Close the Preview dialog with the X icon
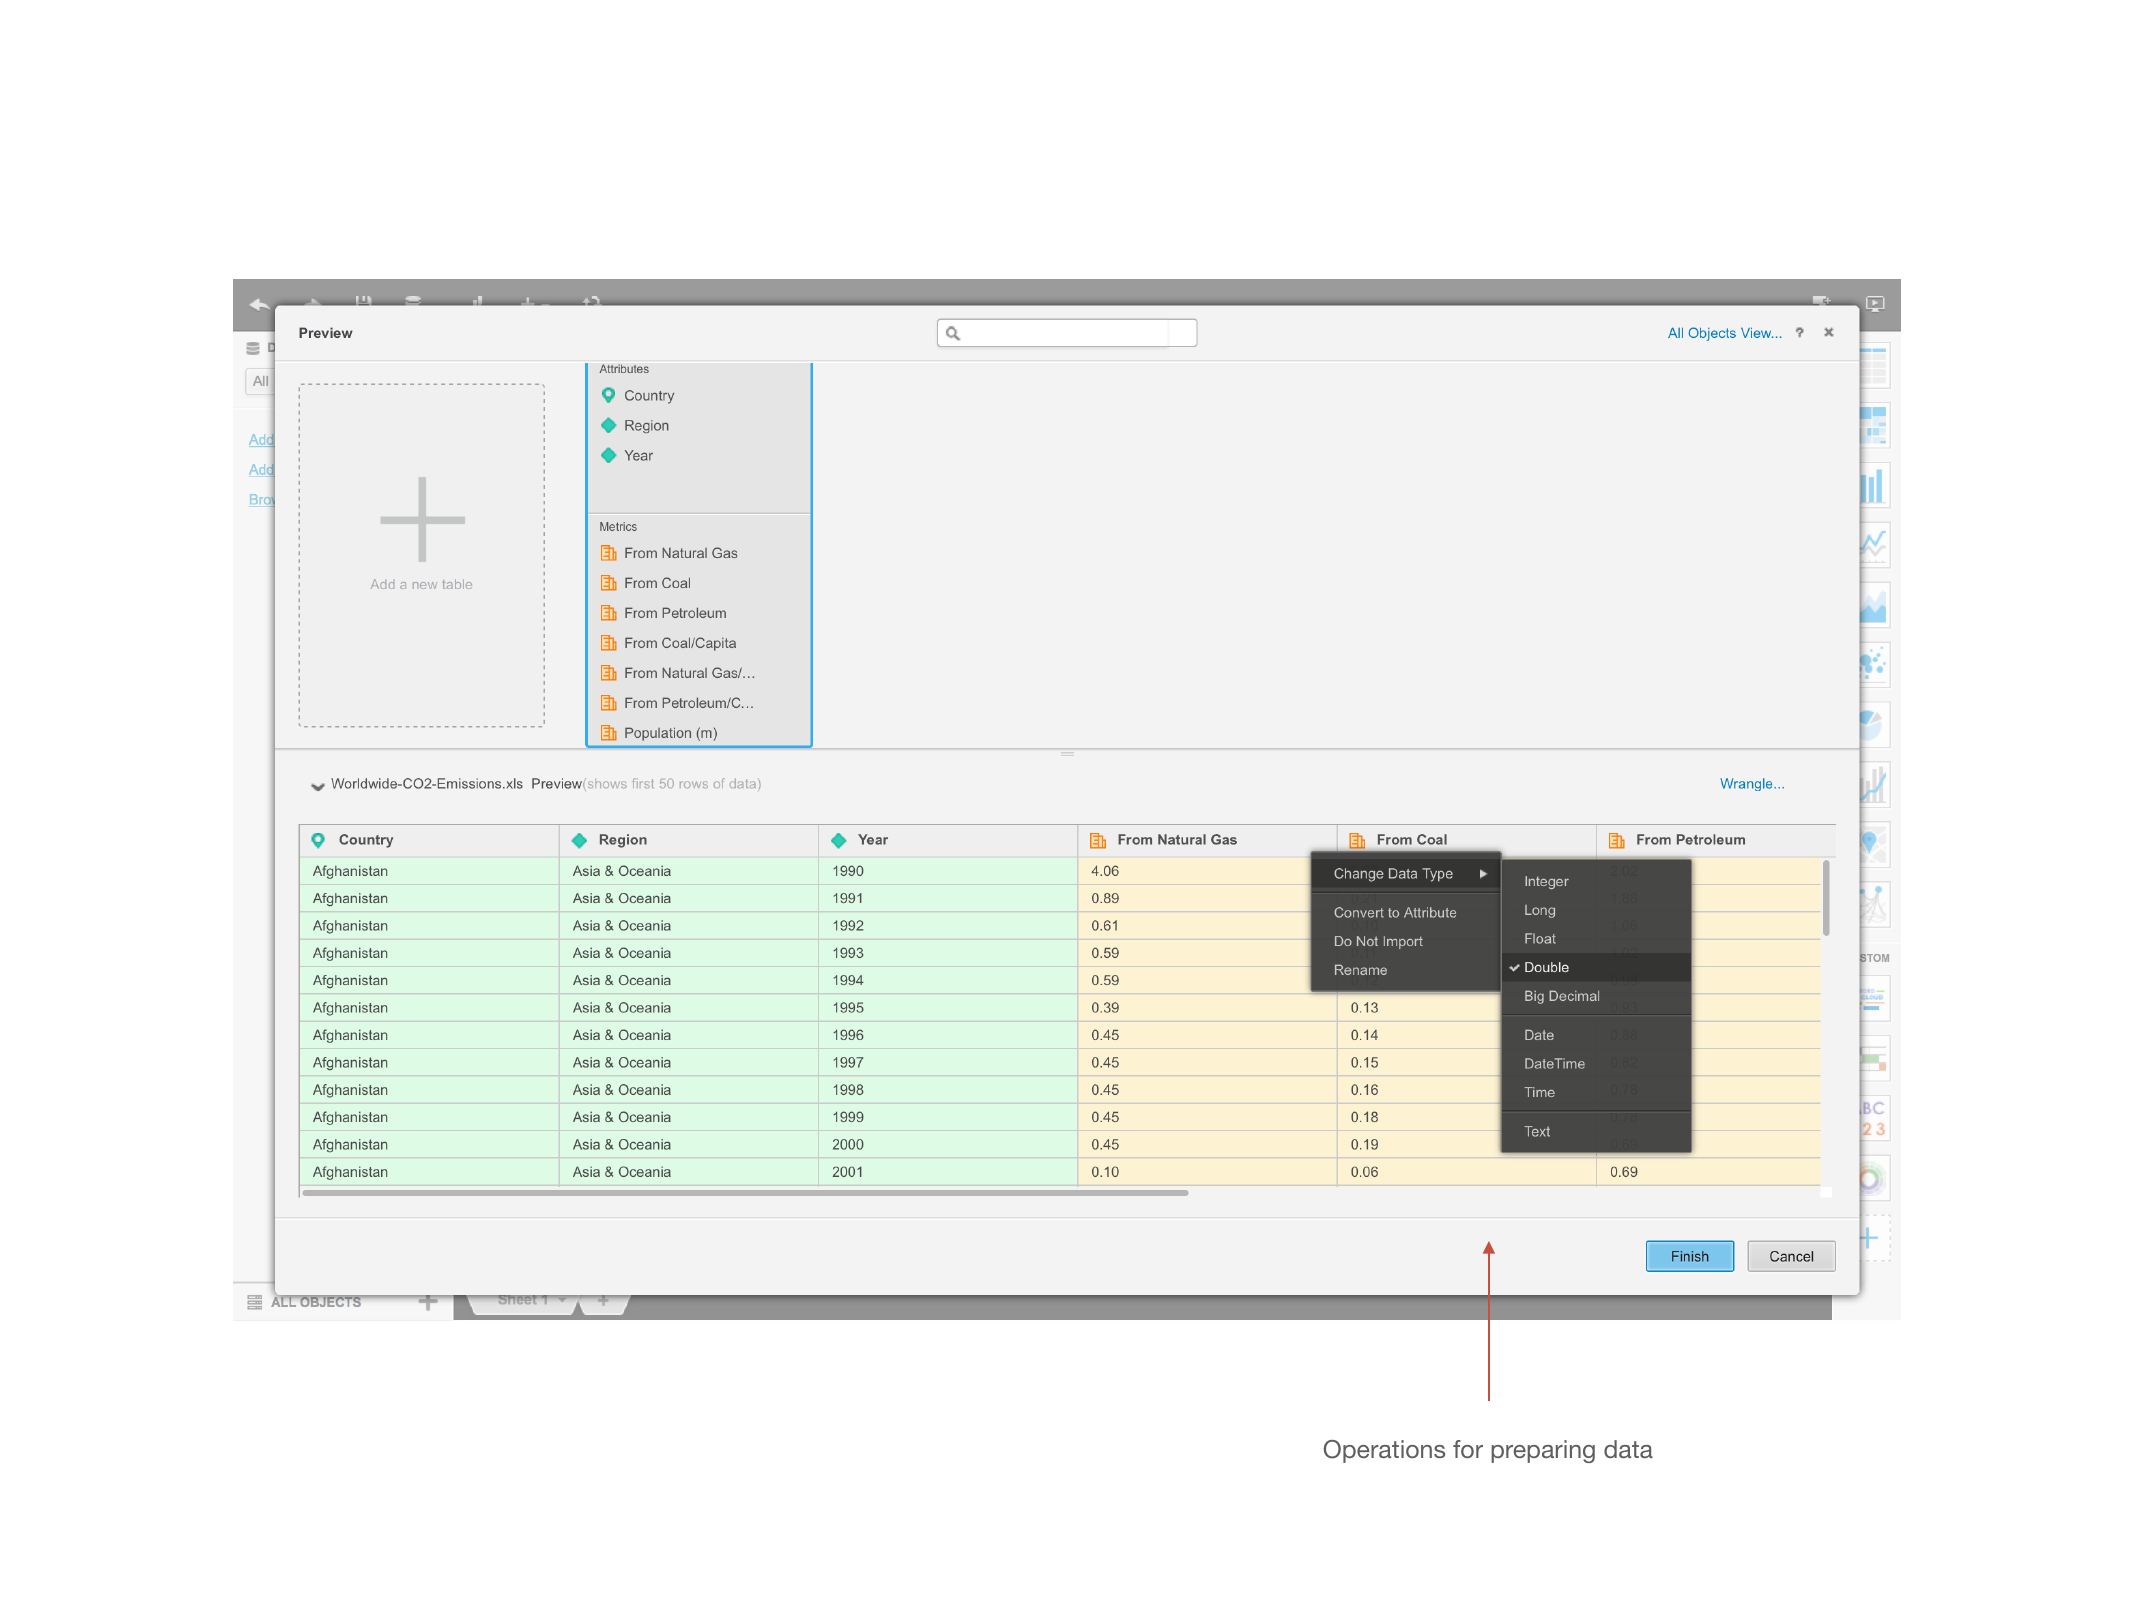 pos(1829,333)
